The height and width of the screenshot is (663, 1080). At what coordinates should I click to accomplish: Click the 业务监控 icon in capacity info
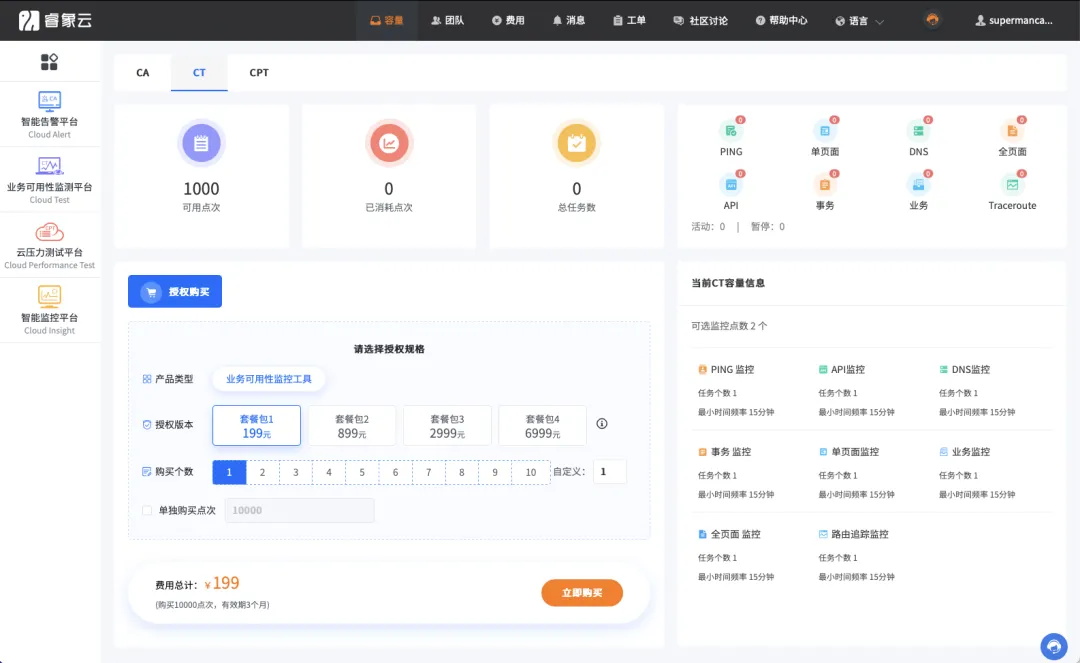pyautogui.click(x=944, y=452)
